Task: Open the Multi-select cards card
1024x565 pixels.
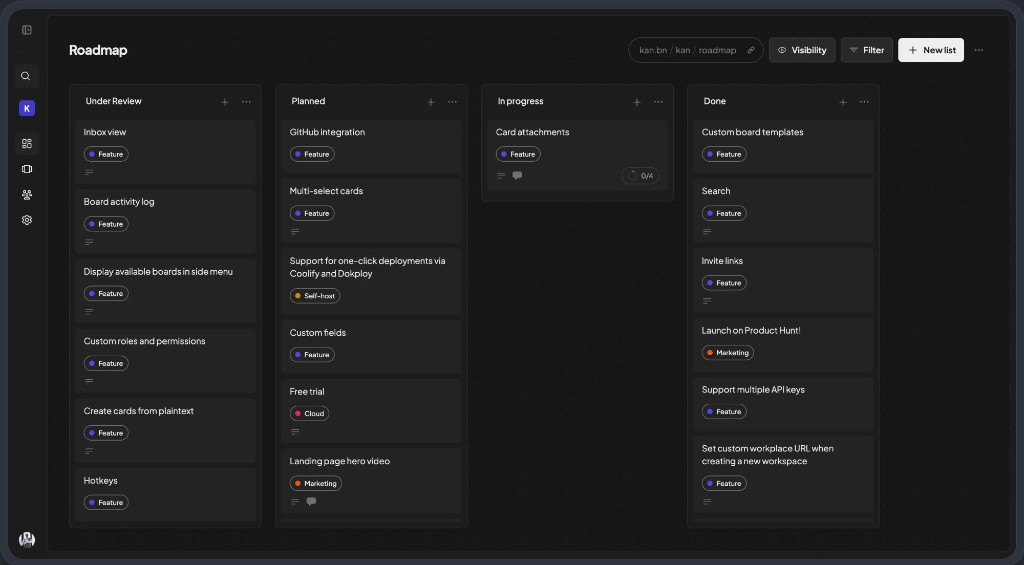Action: point(372,210)
